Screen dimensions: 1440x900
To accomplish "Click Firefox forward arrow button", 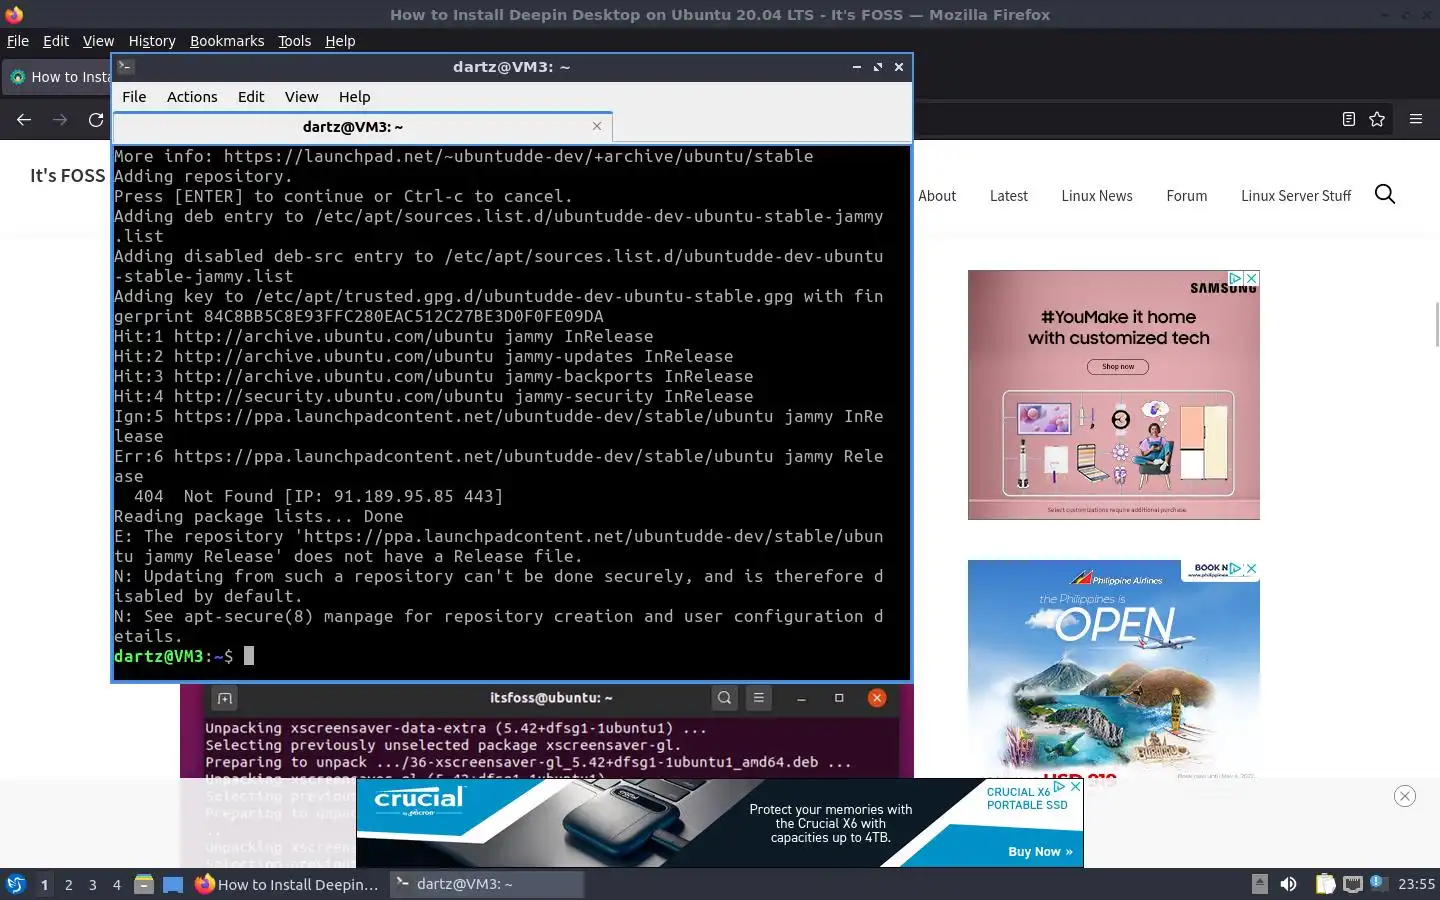I will [60, 119].
